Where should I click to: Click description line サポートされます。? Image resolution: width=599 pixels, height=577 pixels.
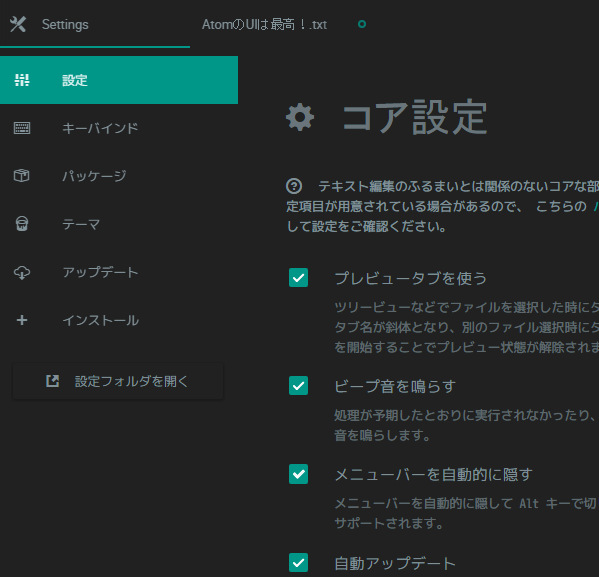point(389,523)
